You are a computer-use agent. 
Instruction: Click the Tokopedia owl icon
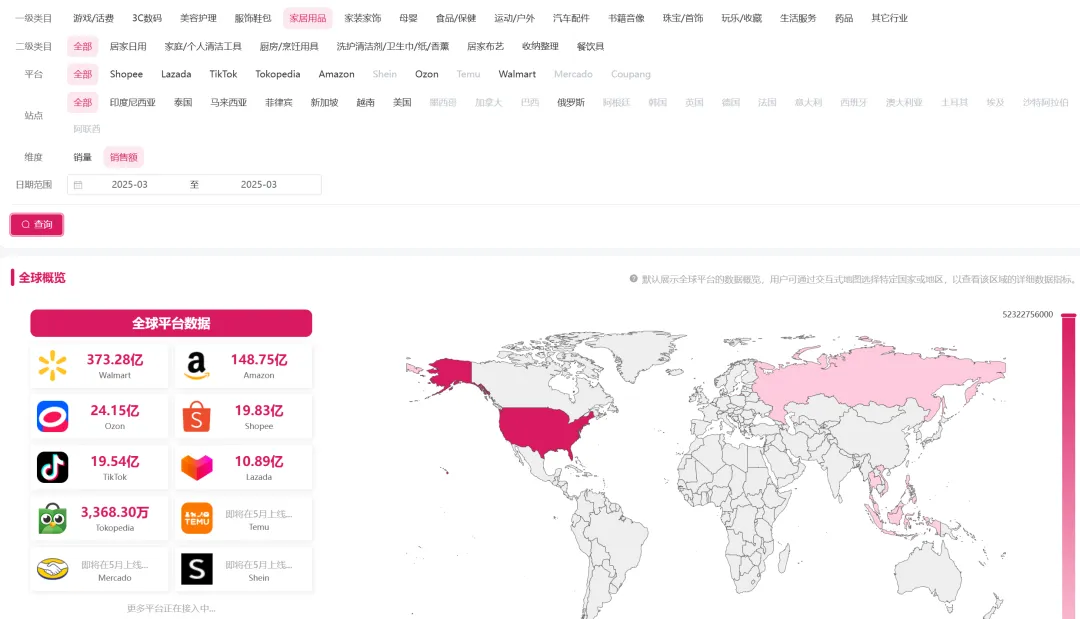coord(52,519)
